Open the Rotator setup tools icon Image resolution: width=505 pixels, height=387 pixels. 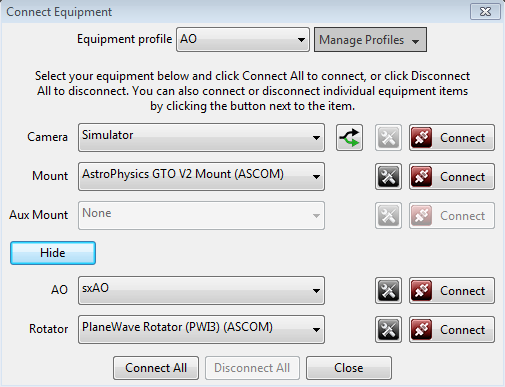[x=388, y=330]
